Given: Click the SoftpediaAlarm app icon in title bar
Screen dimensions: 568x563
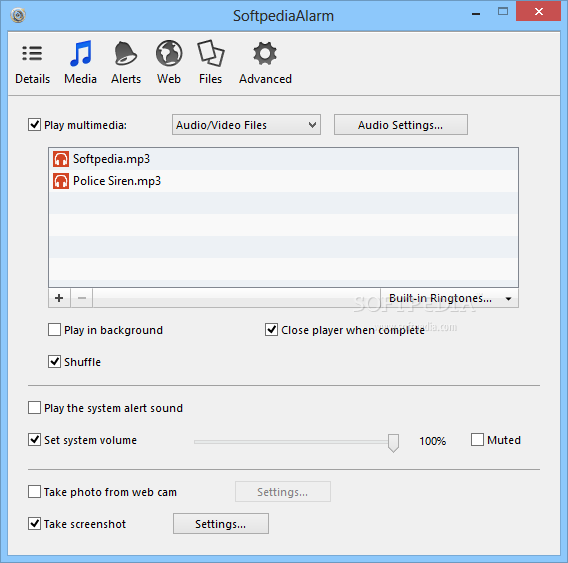Looking at the screenshot, I should click(18, 15).
